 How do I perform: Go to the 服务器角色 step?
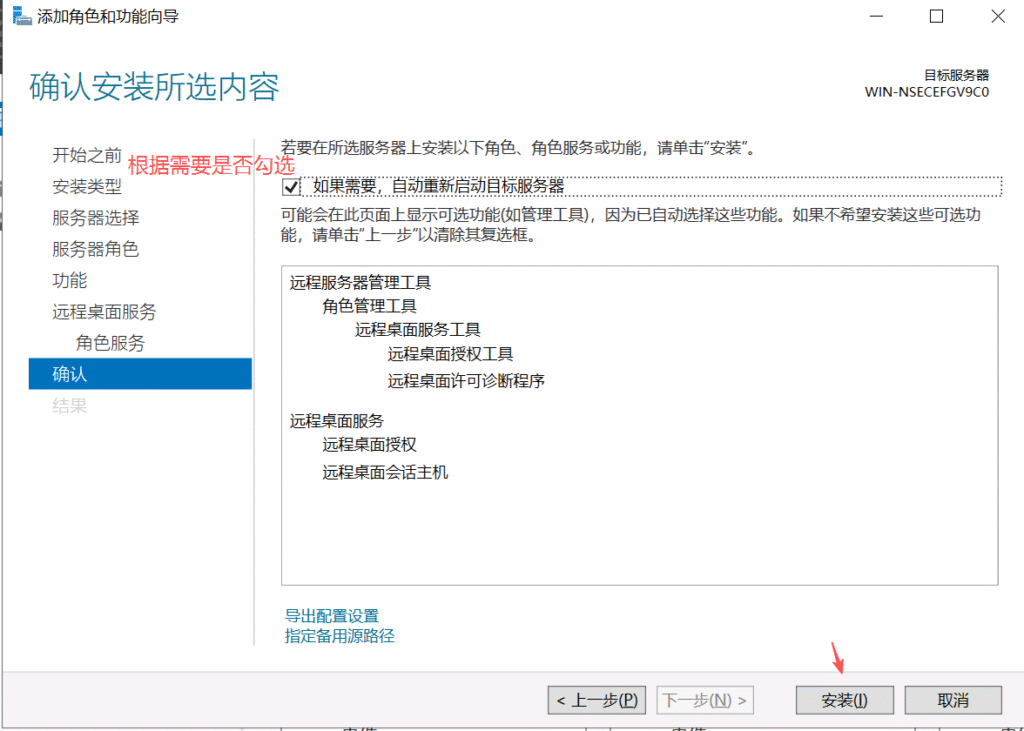pos(95,249)
